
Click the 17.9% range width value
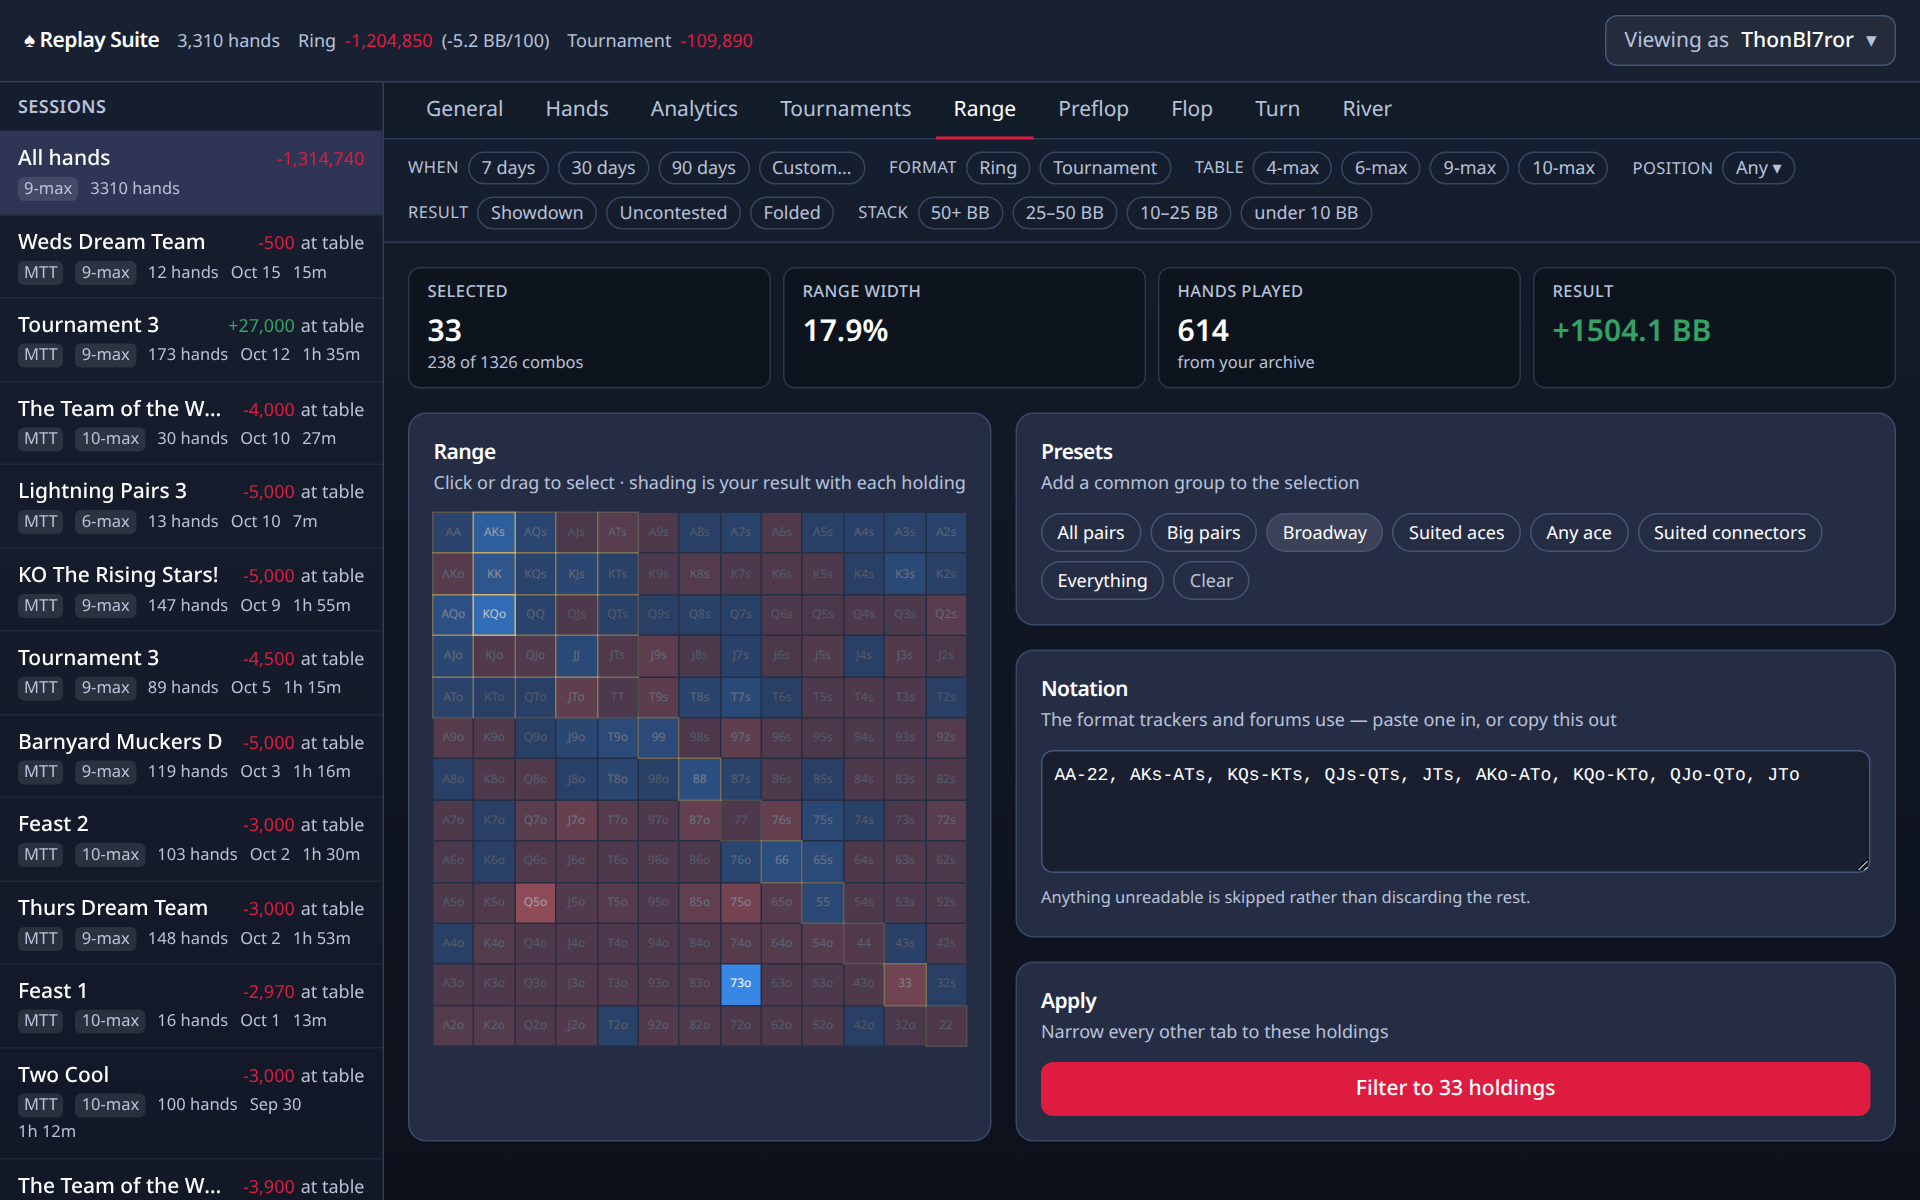click(x=845, y=331)
